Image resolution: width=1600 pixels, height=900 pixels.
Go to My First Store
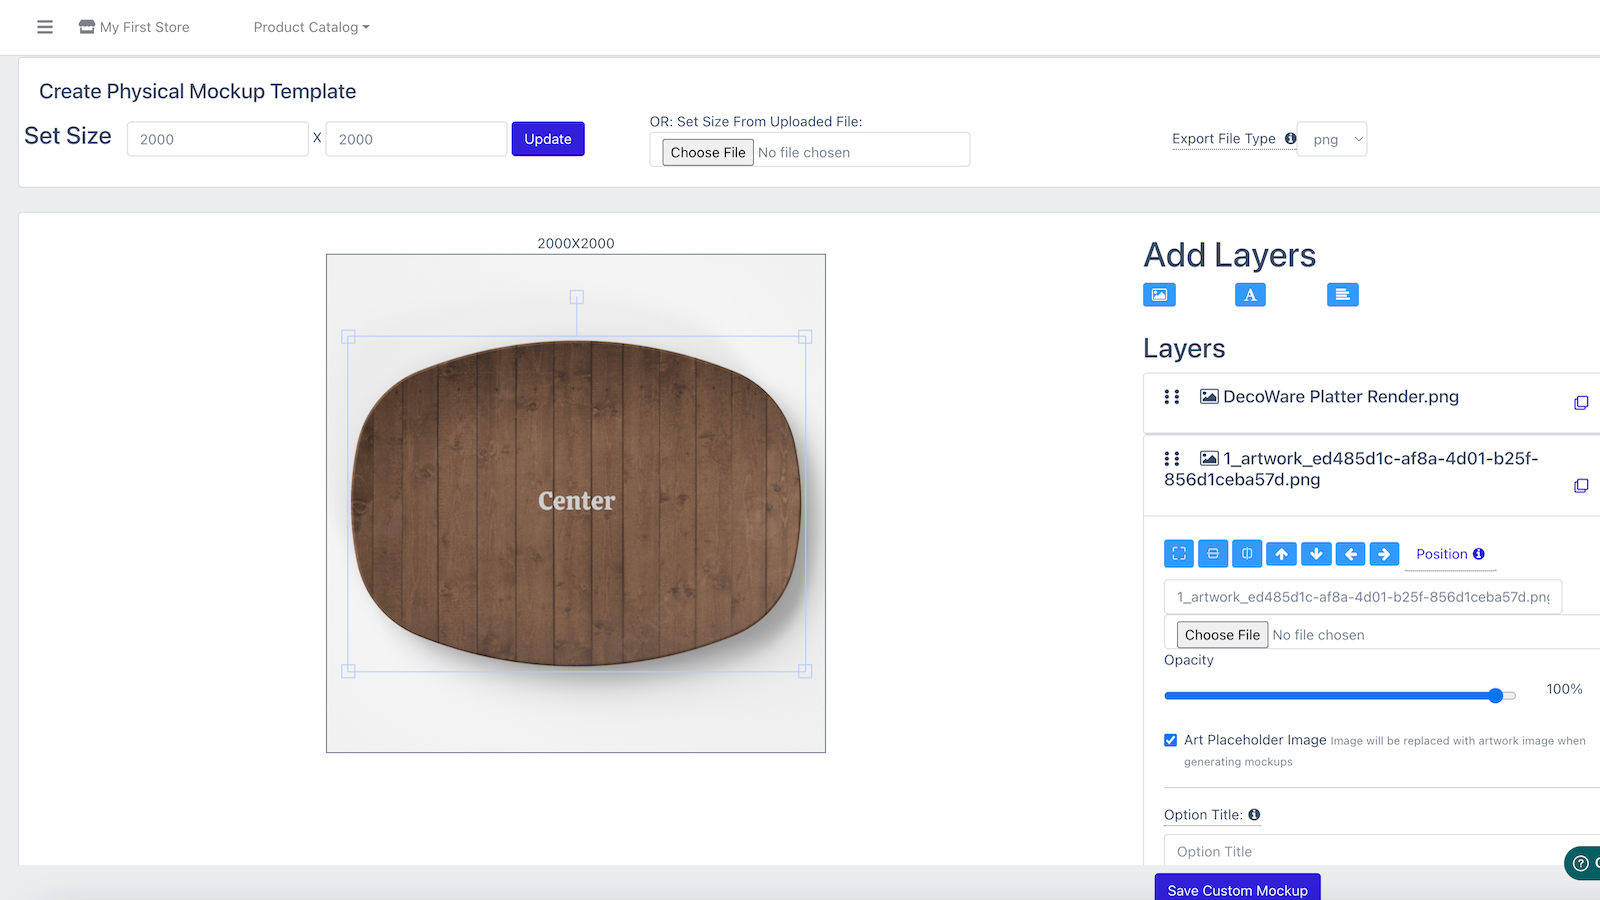133,27
